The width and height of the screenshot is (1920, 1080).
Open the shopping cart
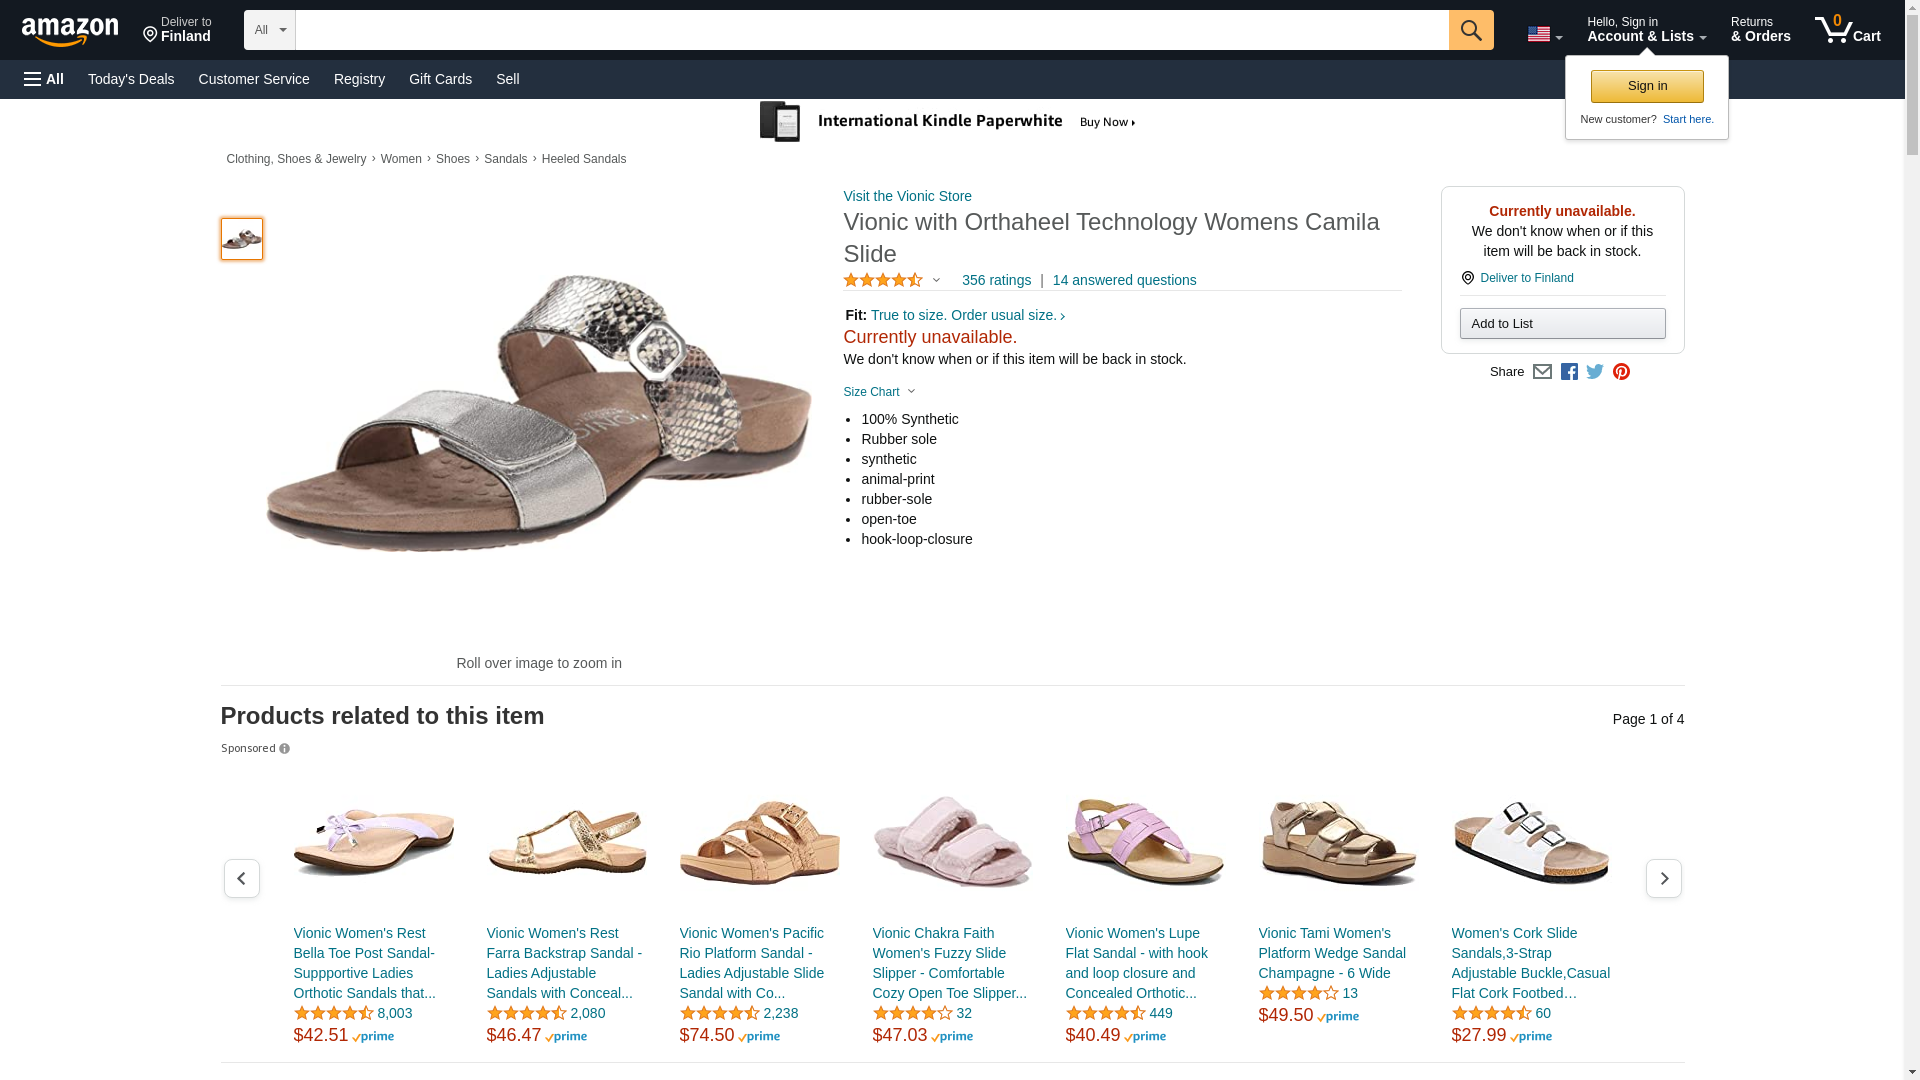coord(1847,30)
